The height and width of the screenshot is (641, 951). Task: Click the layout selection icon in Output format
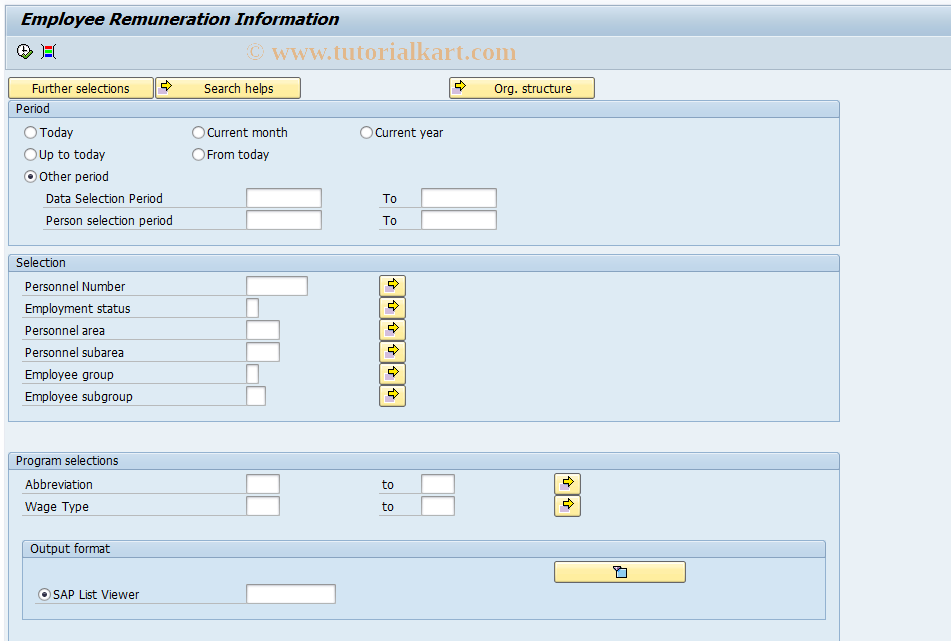click(618, 571)
